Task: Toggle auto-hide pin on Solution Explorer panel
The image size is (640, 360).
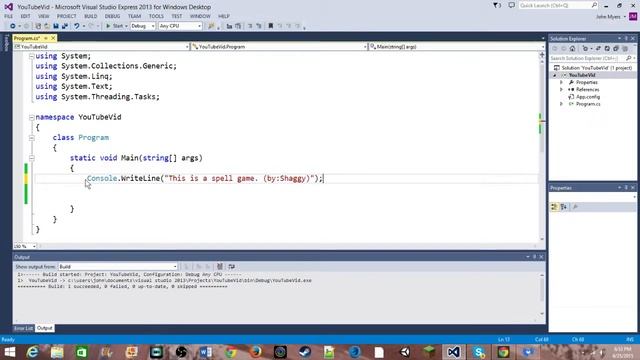Action: tap(626, 38)
